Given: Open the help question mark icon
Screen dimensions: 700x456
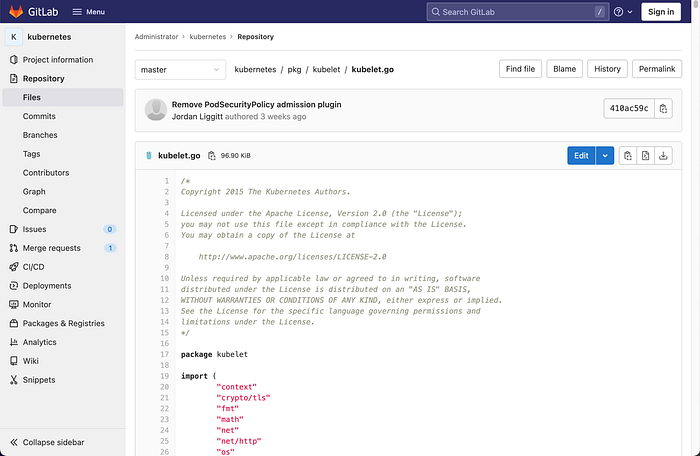Looking at the screenshot, I should [618, 12].
